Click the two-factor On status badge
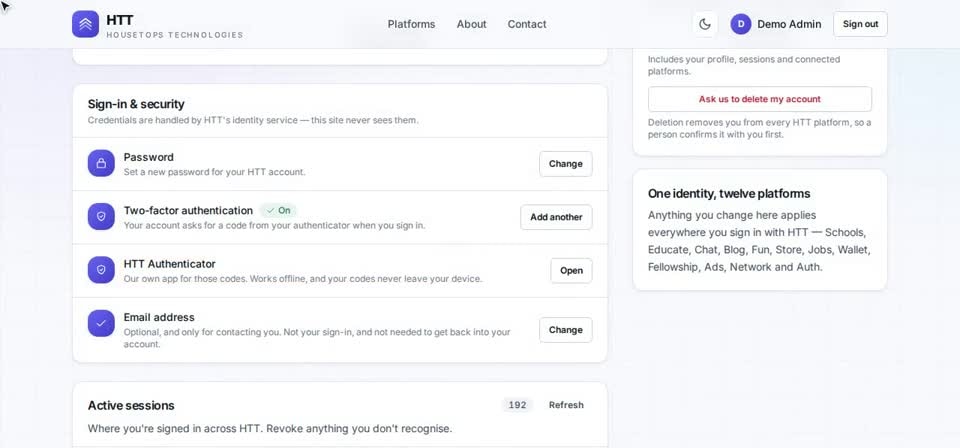Screen dimensions: 960x448 point(279,210)
